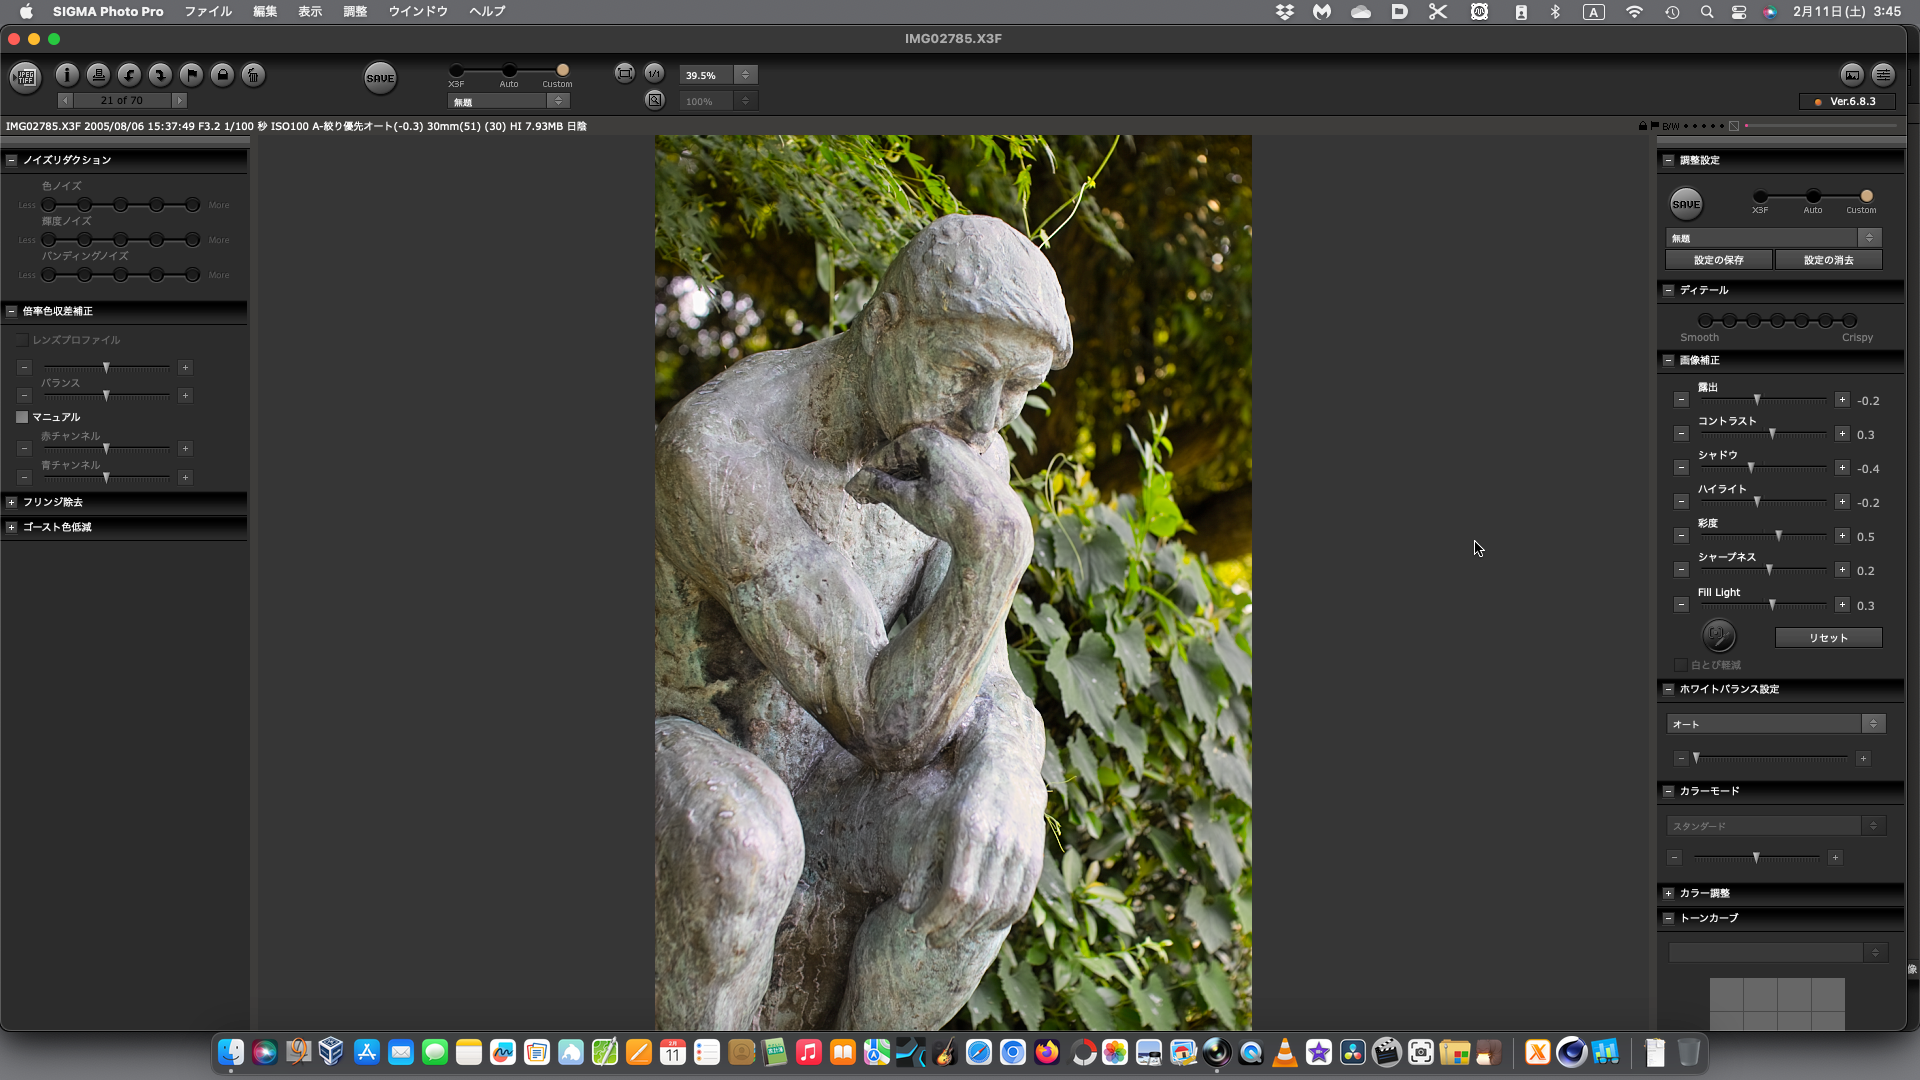Select X3F mode in top toolbar

point(456,70)
